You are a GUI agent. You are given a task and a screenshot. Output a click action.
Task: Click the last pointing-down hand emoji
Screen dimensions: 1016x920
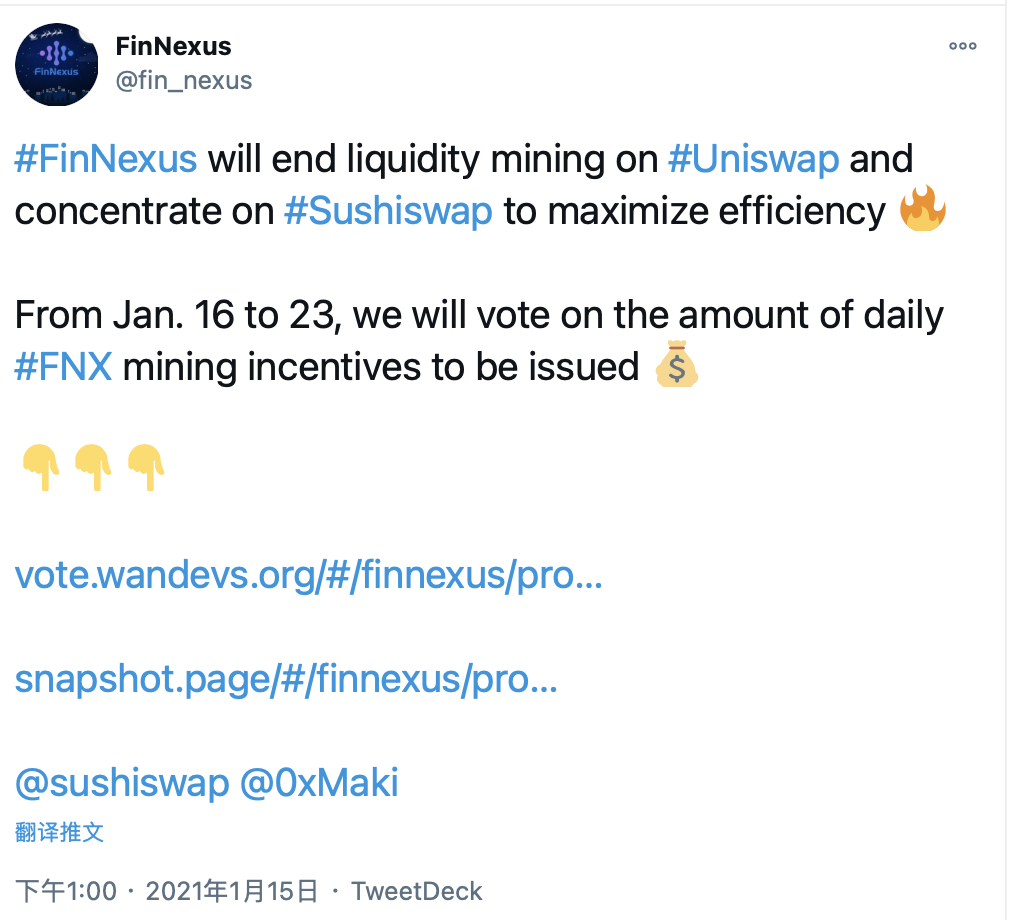click(x=146, y=467)
